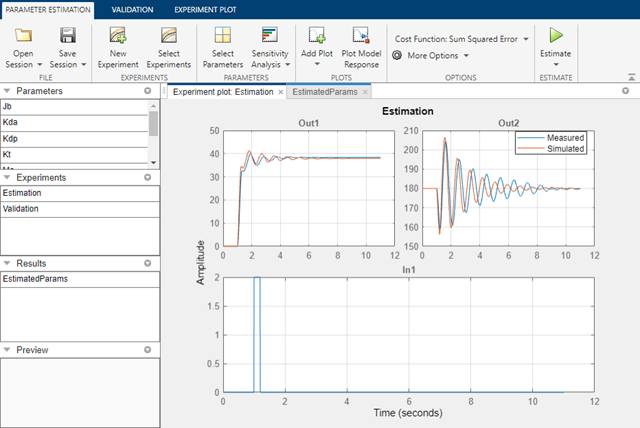Collapse the toolstrip ribbon
The height and width of the screenshot is (428, 640).
631,77
